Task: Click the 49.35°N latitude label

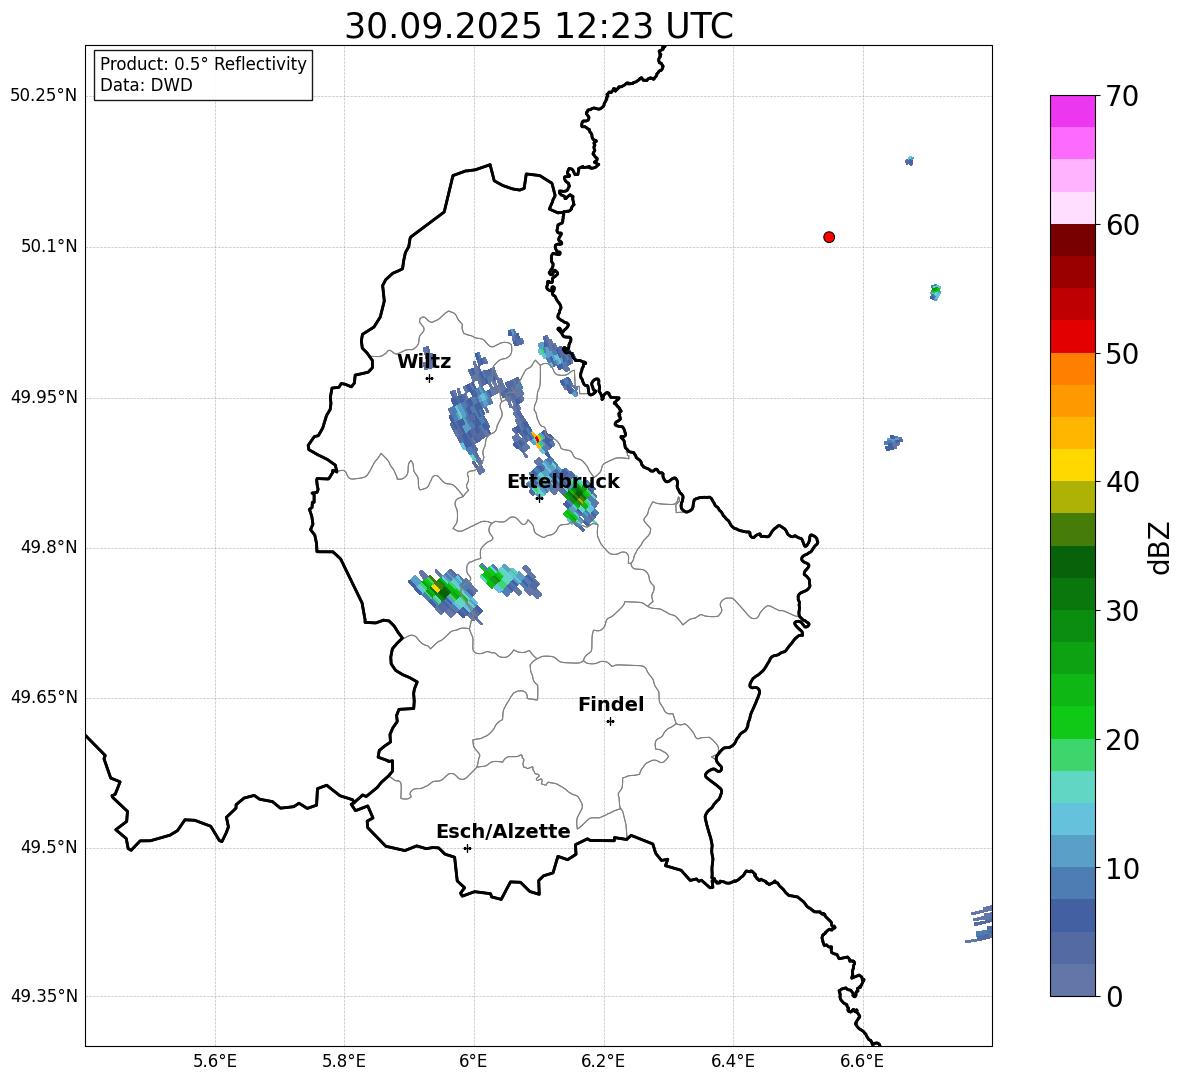Action: pyautogui.click(x=44, y=996)
